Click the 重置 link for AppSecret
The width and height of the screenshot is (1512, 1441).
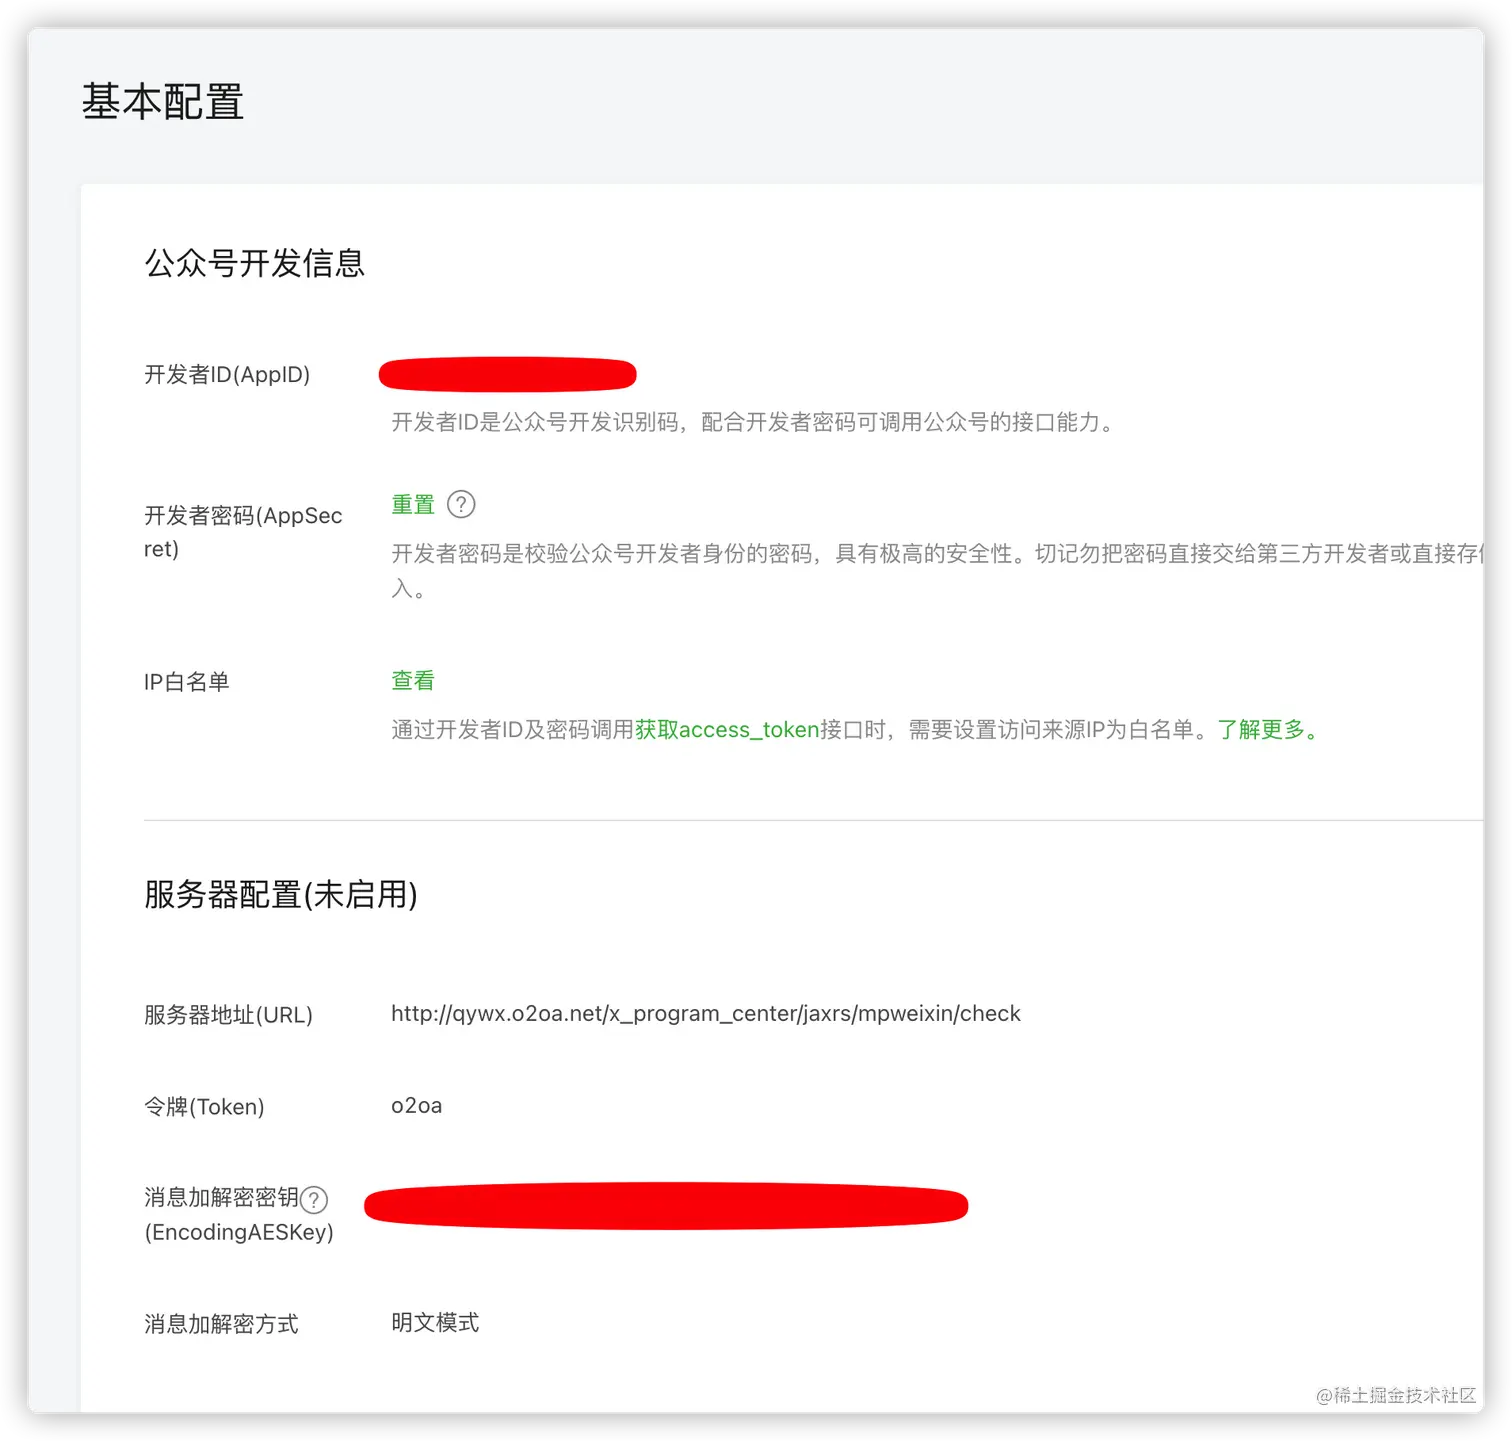(413, 504)
